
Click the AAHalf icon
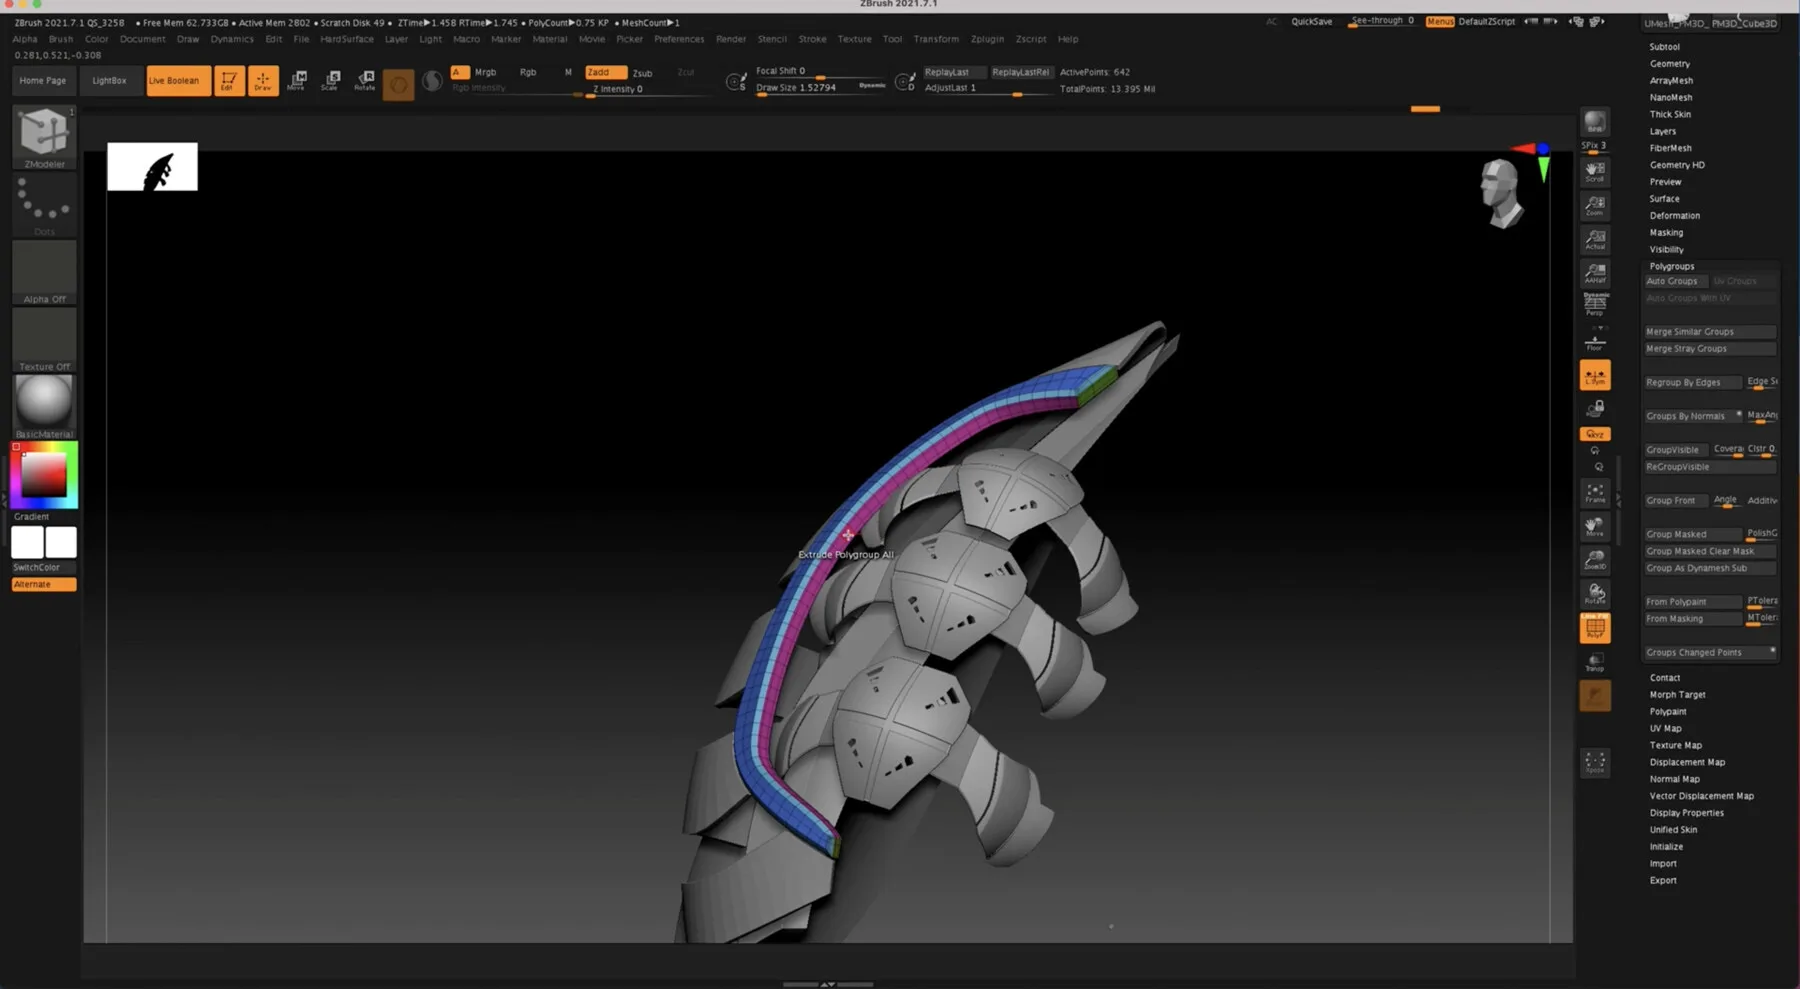1595,273
